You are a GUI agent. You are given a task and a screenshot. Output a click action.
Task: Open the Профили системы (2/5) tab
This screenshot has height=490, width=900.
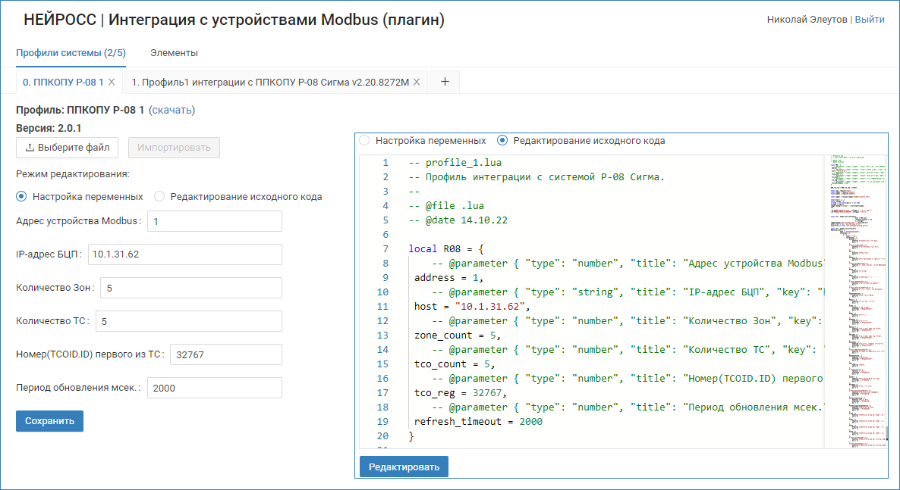71,53
